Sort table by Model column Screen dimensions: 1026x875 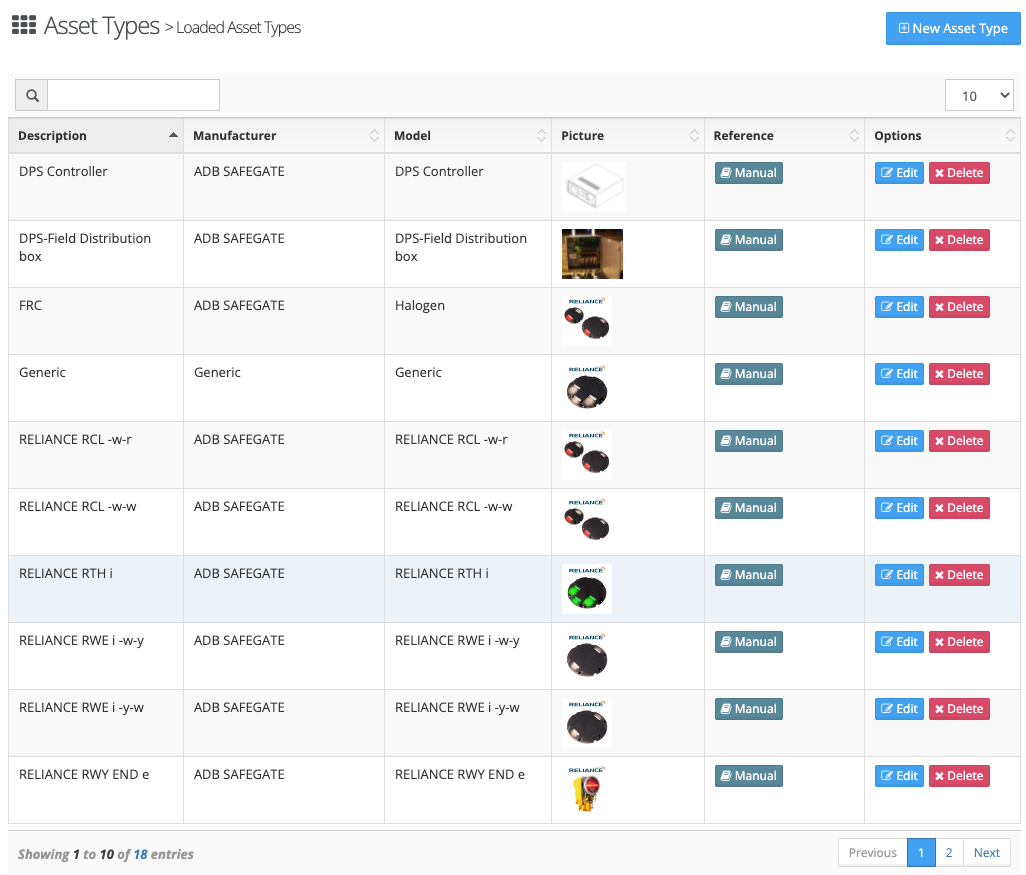click(x=468, y=135)
